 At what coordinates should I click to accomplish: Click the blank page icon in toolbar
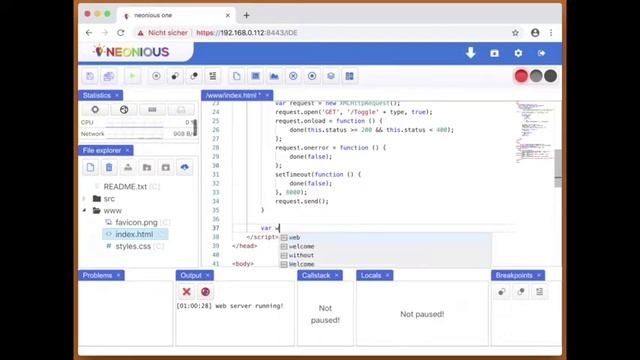[236, 76]
